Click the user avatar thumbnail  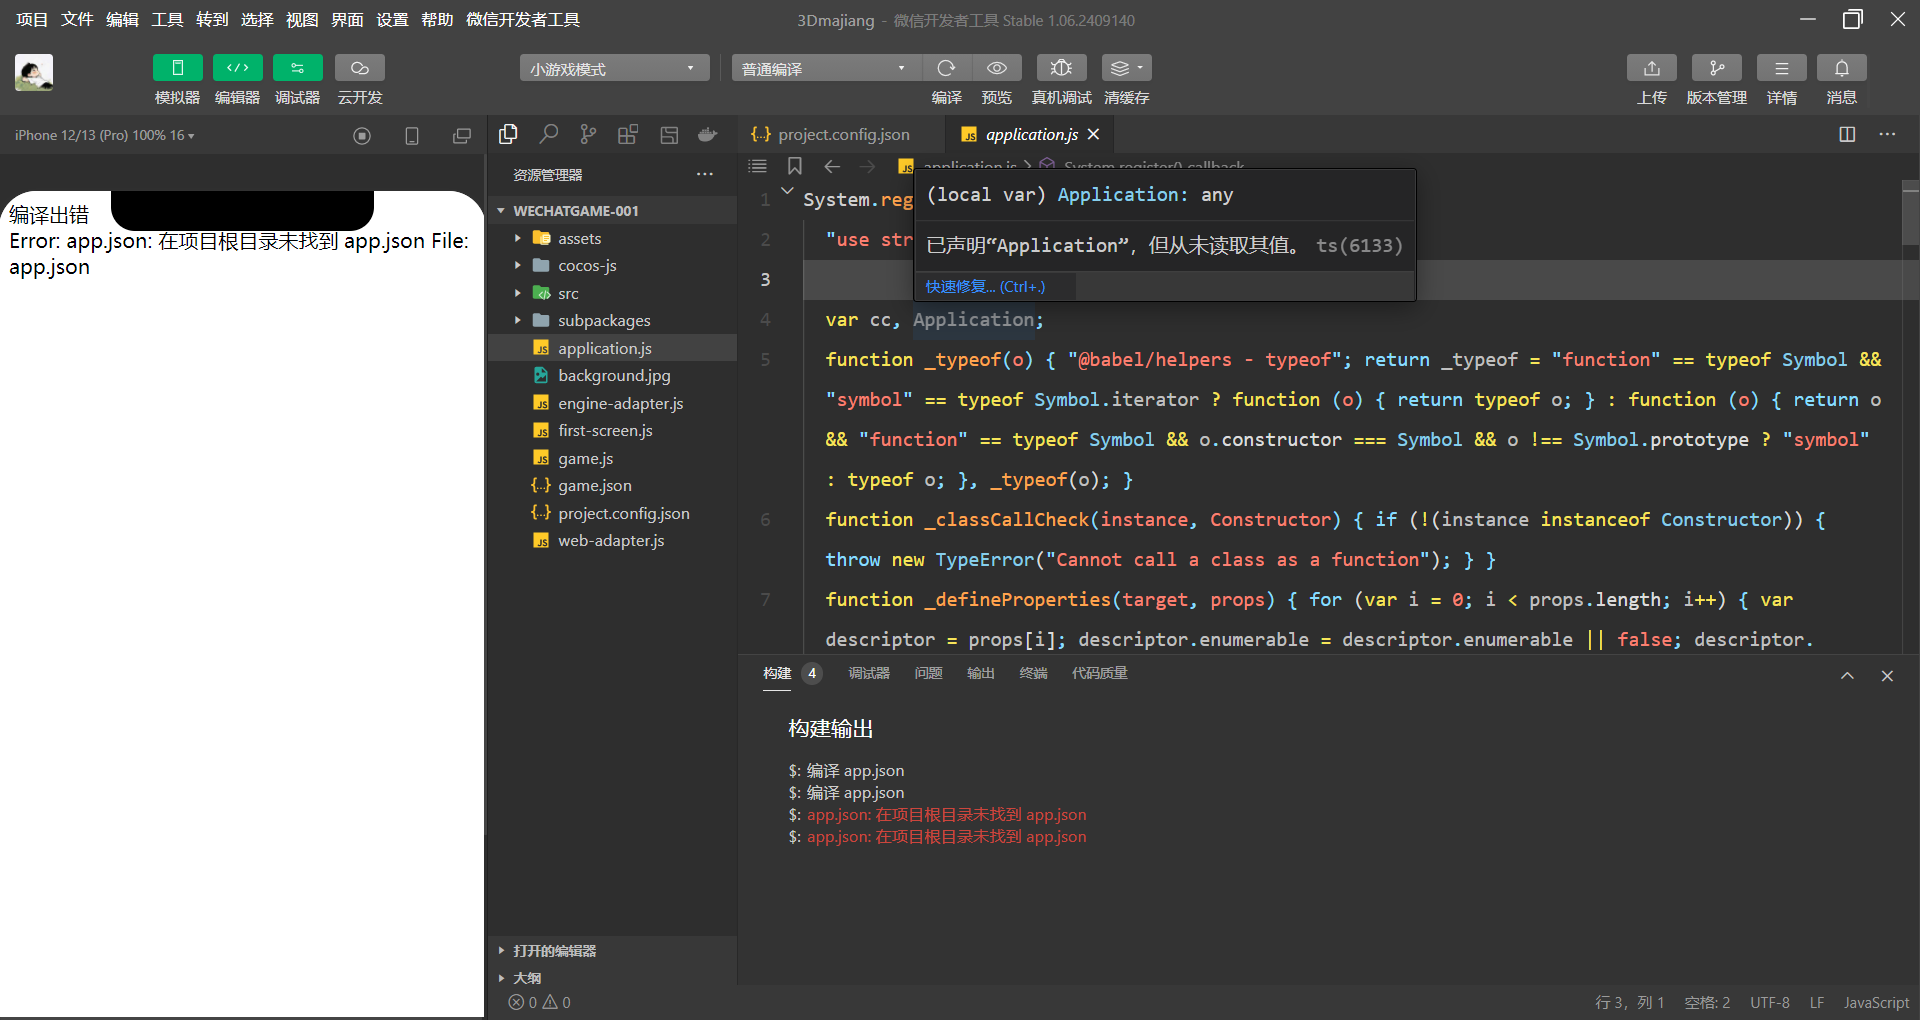[34, 72]
